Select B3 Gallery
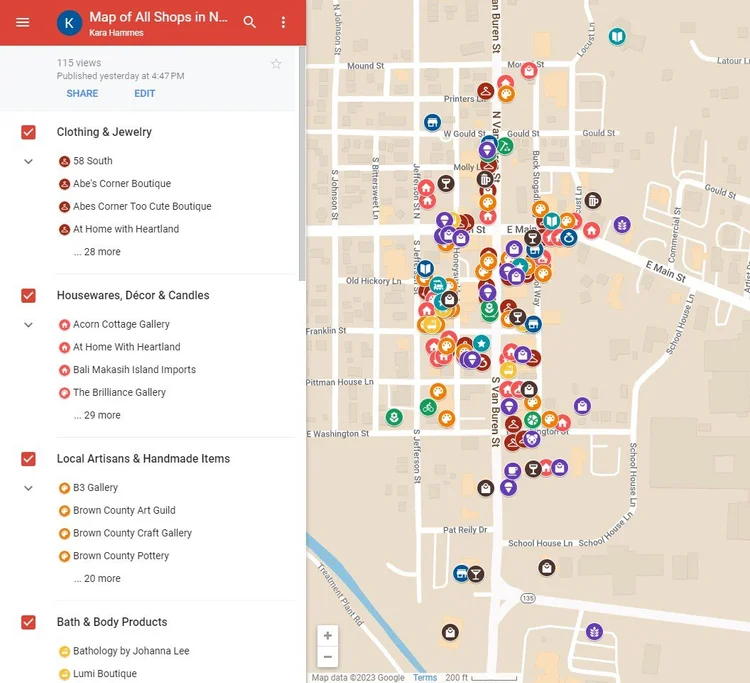This screenshot has height=683, width=750. point(95,488)
